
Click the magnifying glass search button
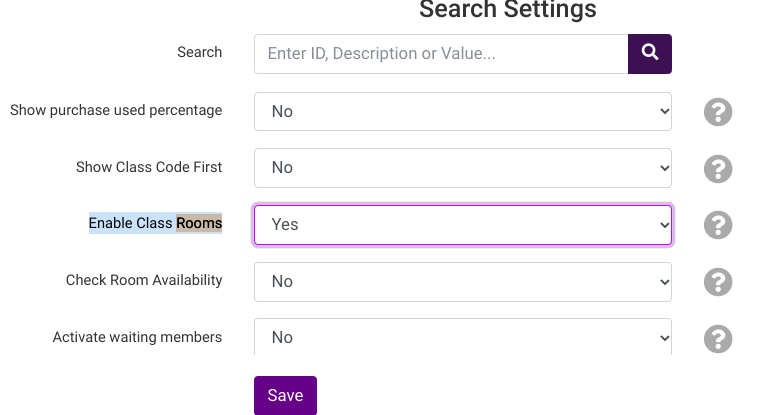point(650,53)
